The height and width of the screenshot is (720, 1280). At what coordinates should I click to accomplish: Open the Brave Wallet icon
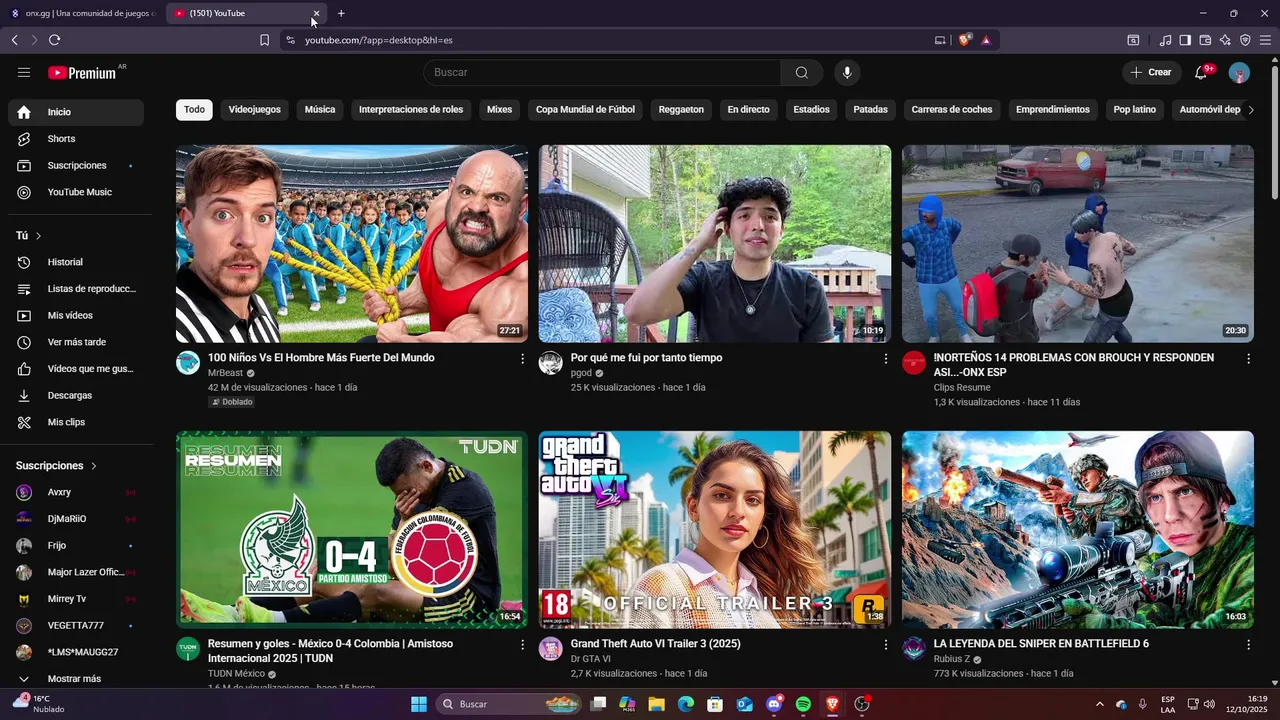tap(1205, 40)
